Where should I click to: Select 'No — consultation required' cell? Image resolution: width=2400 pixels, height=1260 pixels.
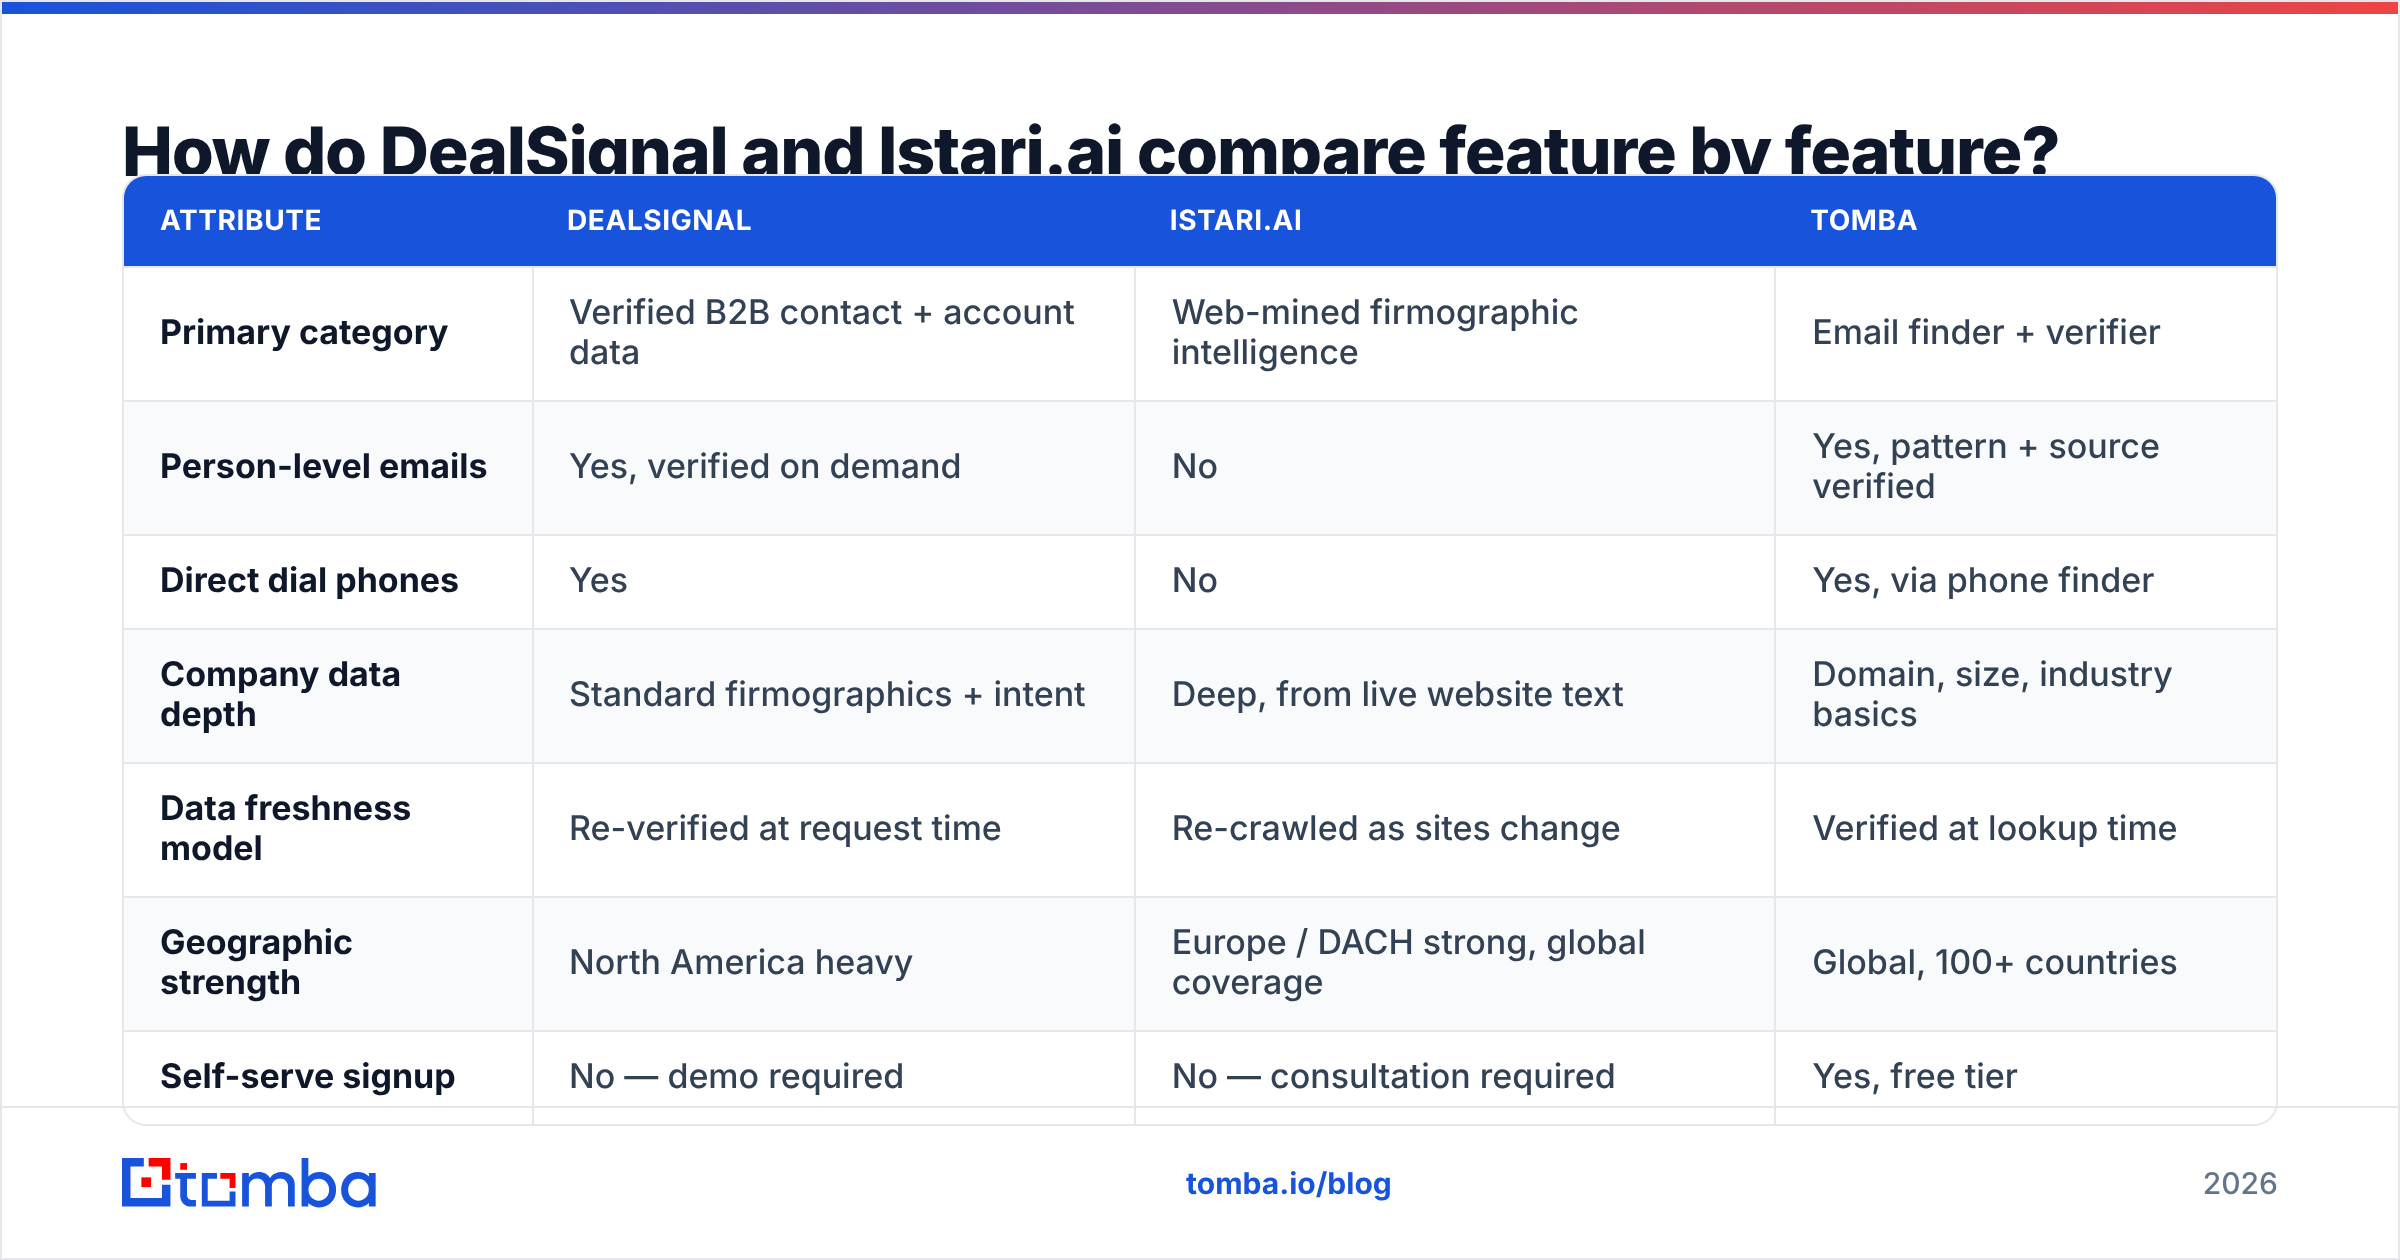[x=1393, y=1076]
